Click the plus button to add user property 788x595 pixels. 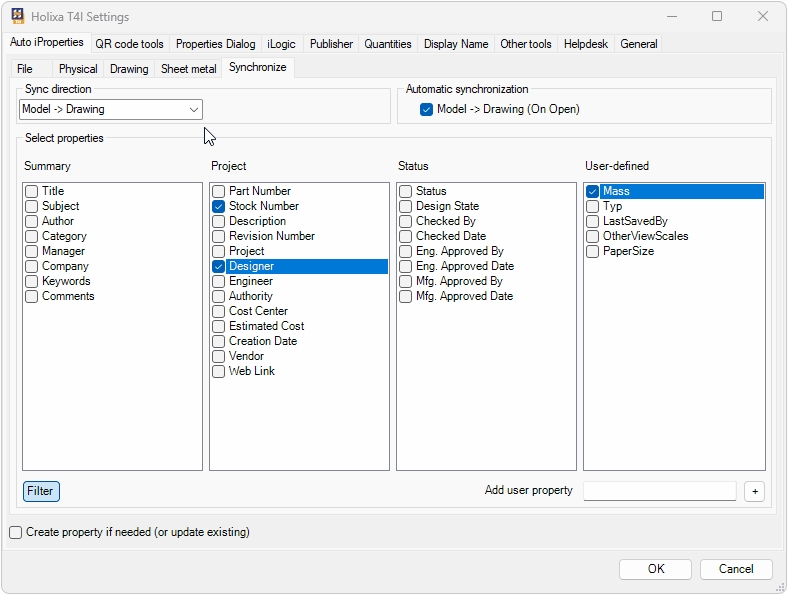(753, 491)
